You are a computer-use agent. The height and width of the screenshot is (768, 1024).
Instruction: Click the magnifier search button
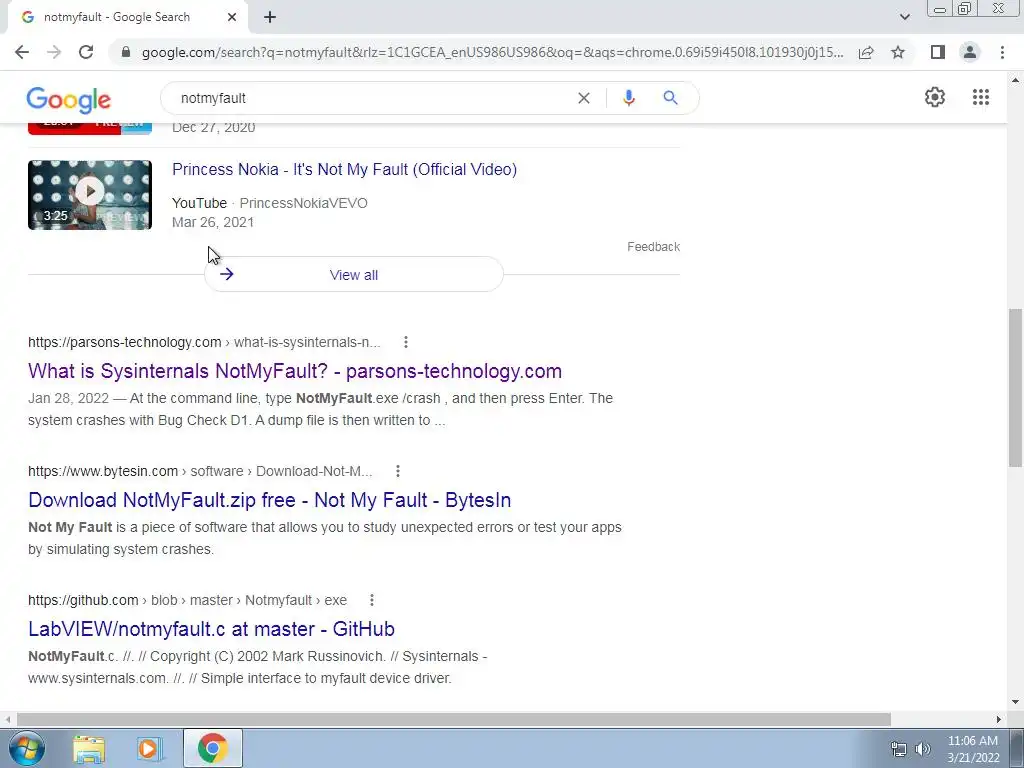click(670, 98)
